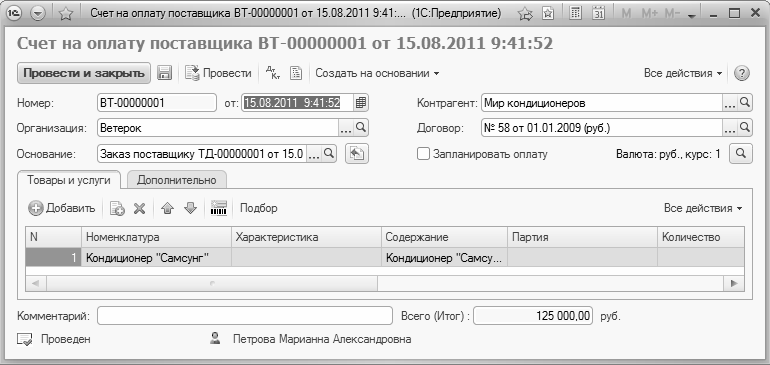
Task: Switch to the Дополнительно tab
Action: tap(177, 180)
